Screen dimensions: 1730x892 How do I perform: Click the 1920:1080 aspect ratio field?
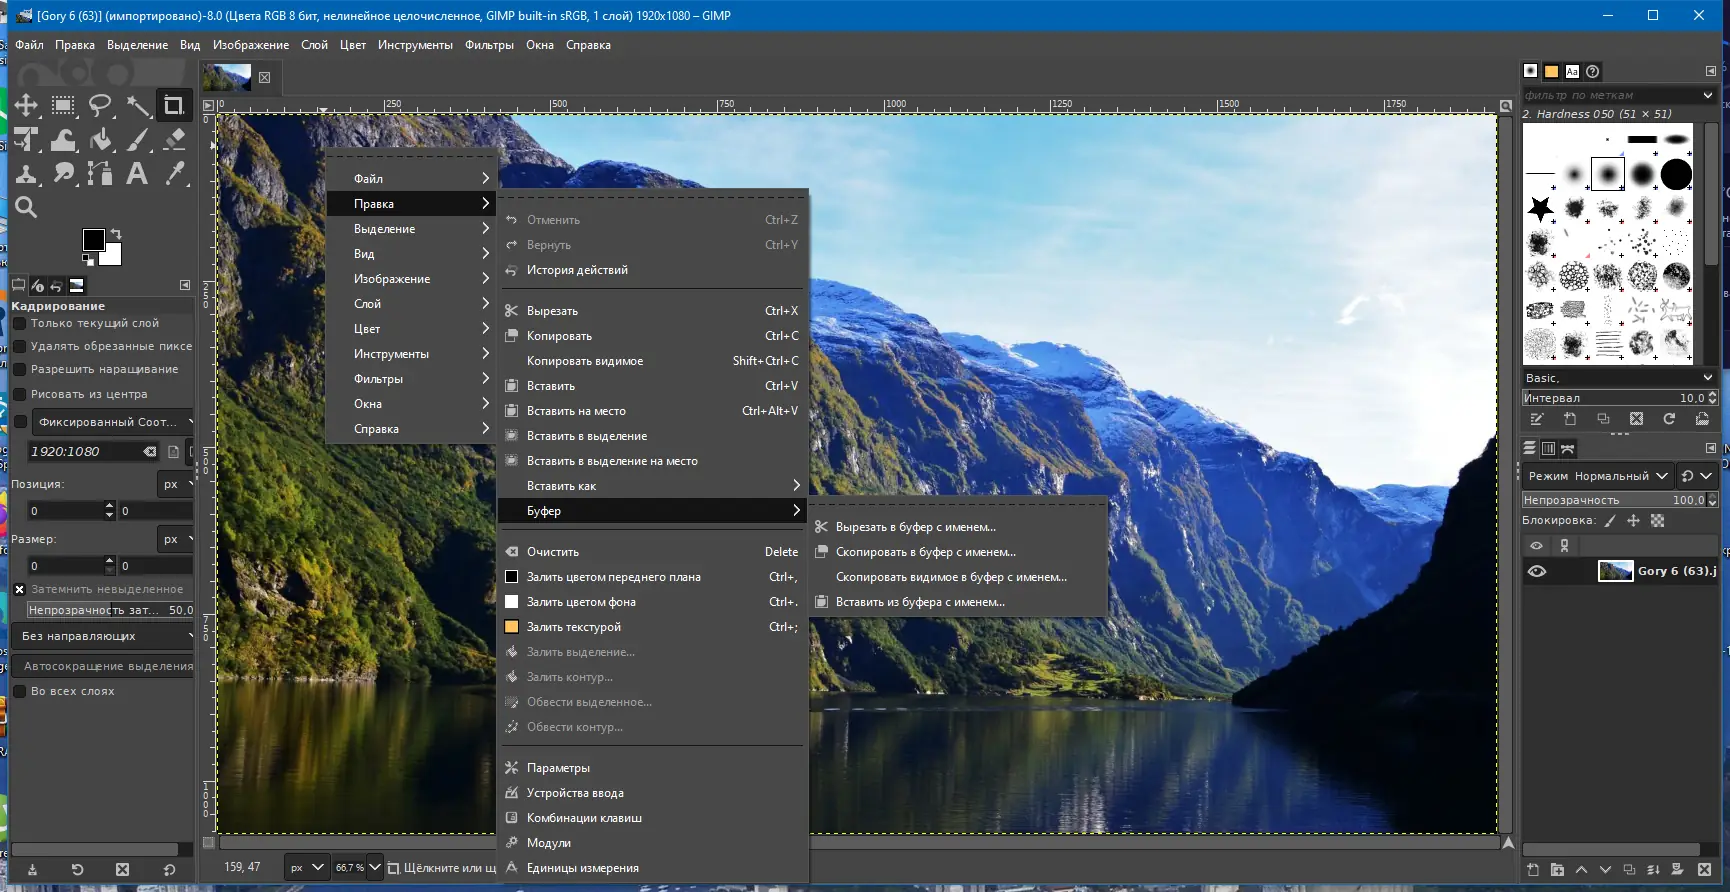pyautogui.click(x=85, y=451)
